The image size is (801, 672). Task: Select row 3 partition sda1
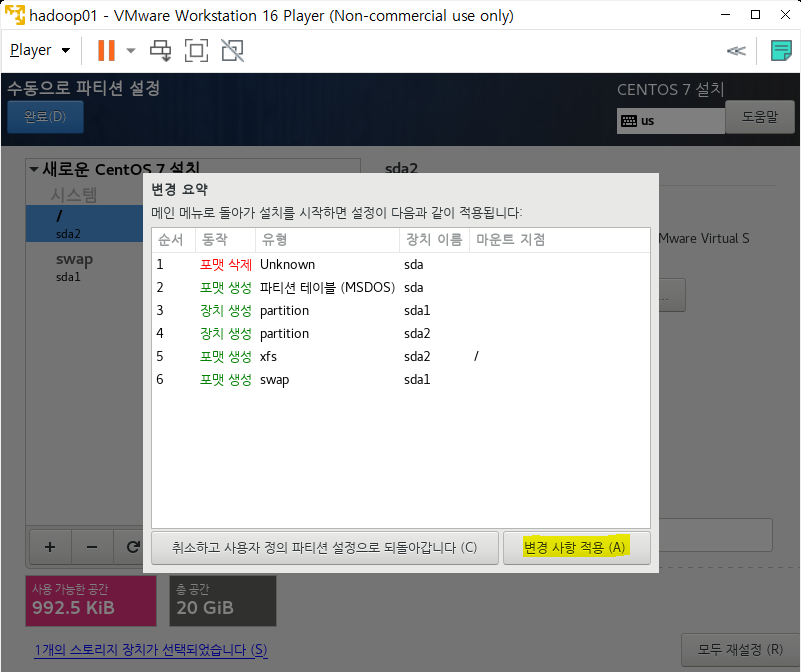click(x=401, y=311)
